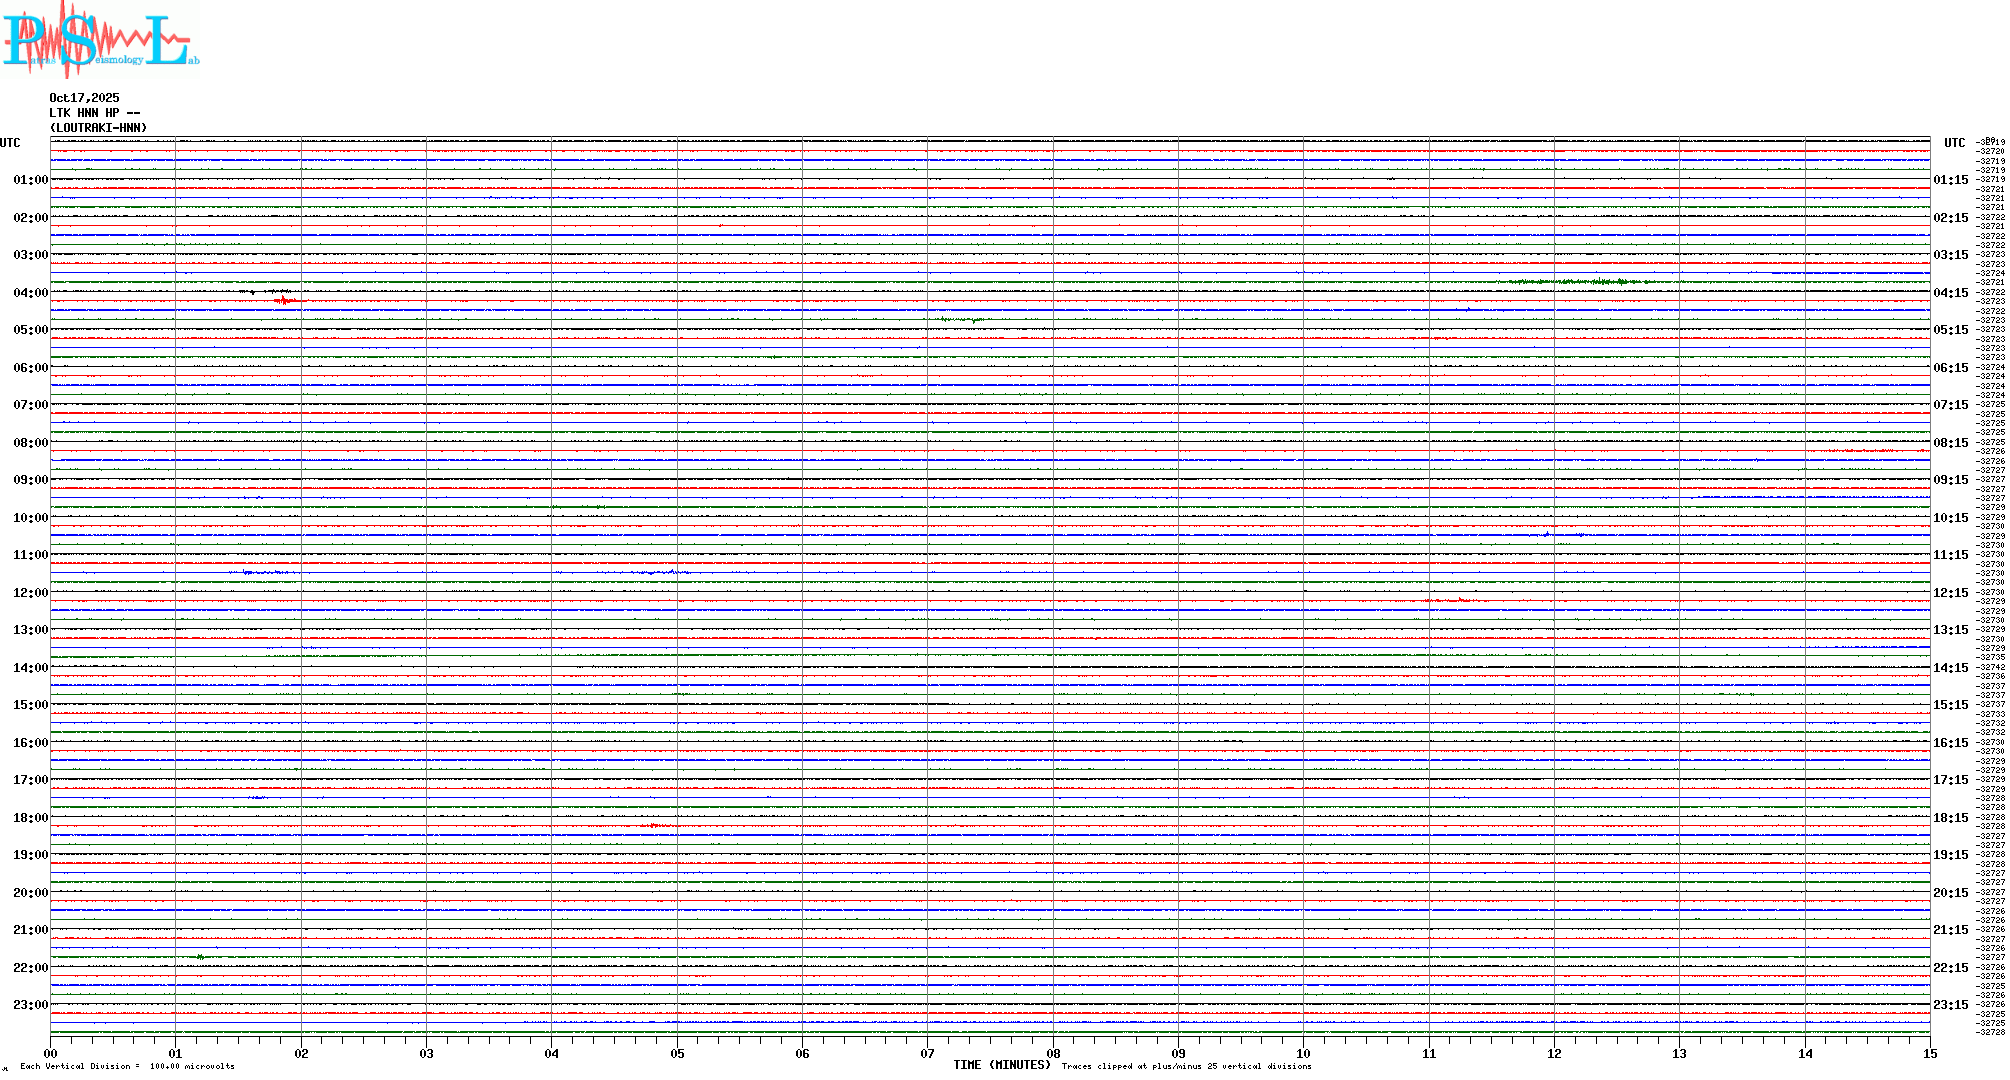Click the left UTC axis header
Image resolution: width=2010 pixels, height=1080 pixels.
[10, 143]
